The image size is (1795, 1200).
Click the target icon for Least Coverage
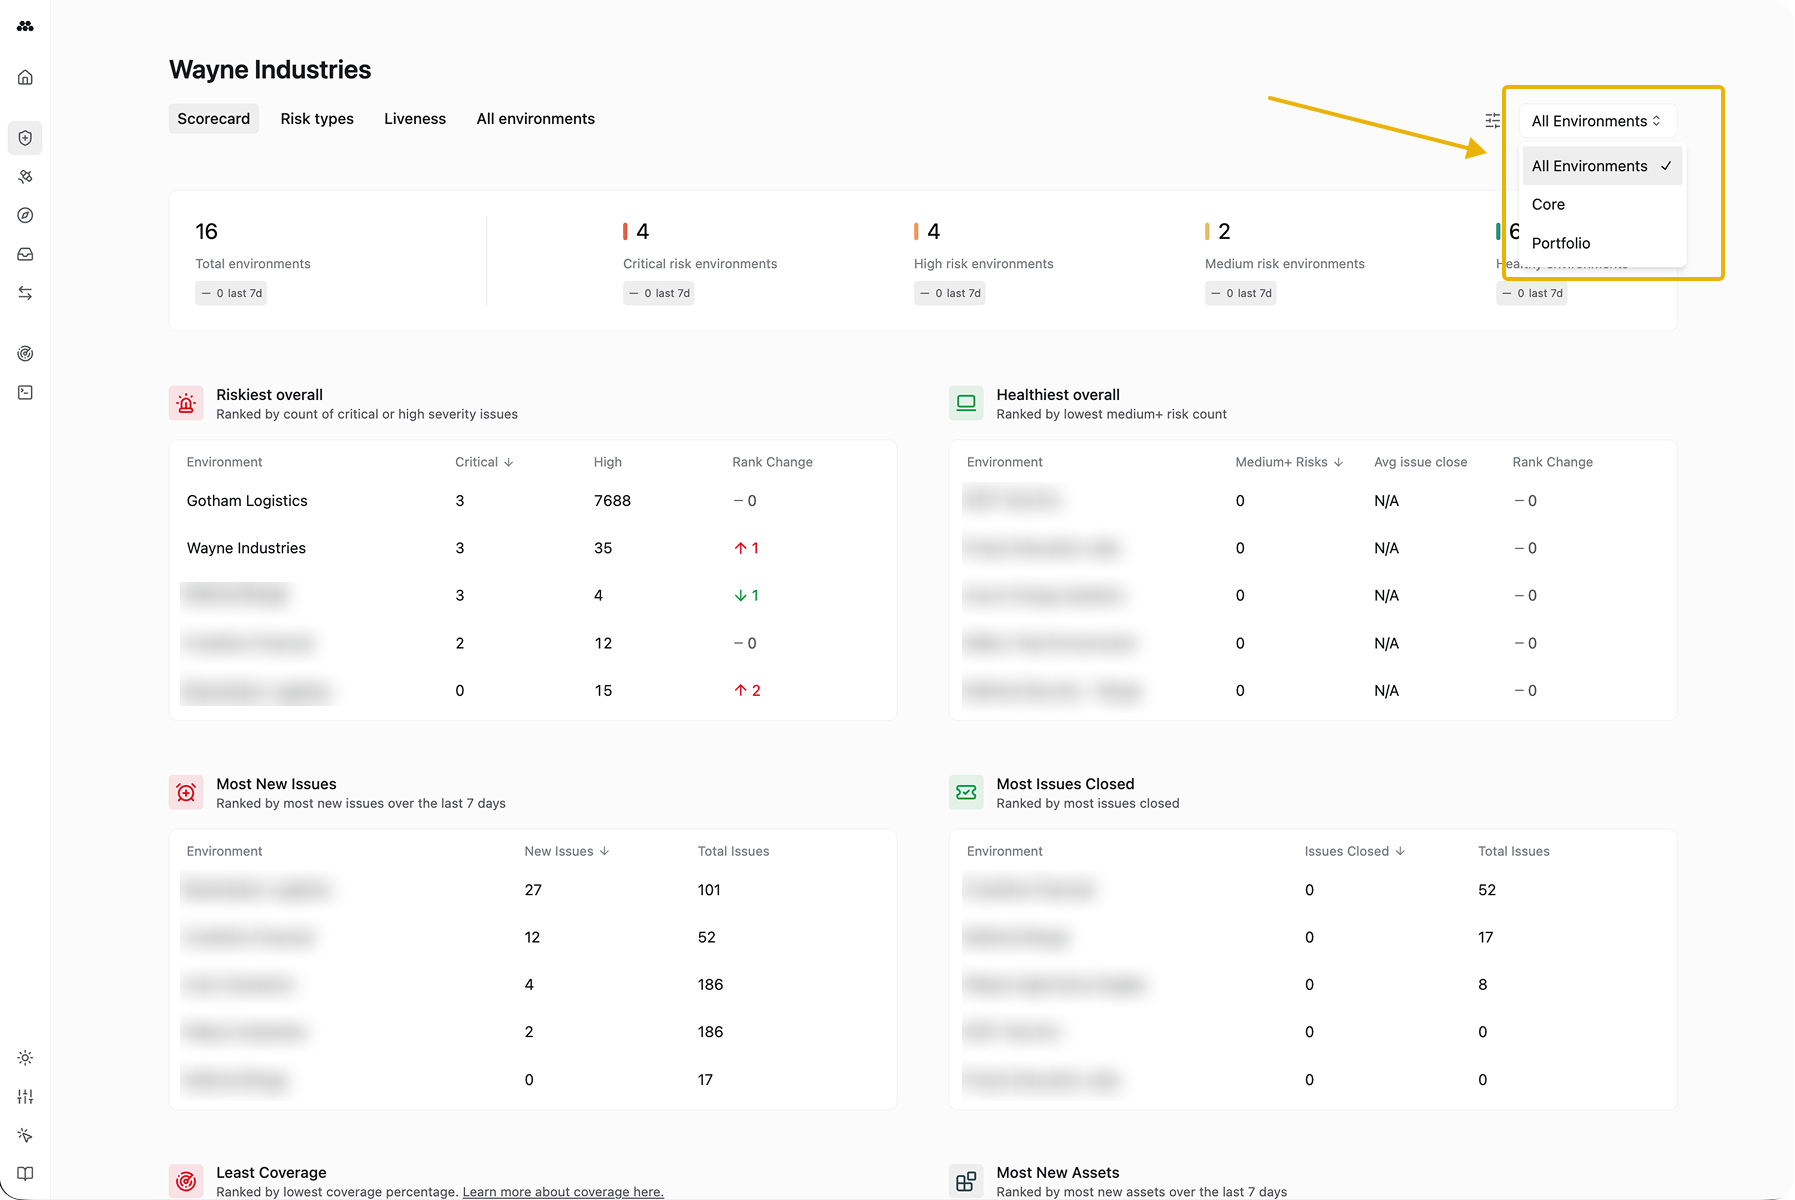coord(186,1181)
